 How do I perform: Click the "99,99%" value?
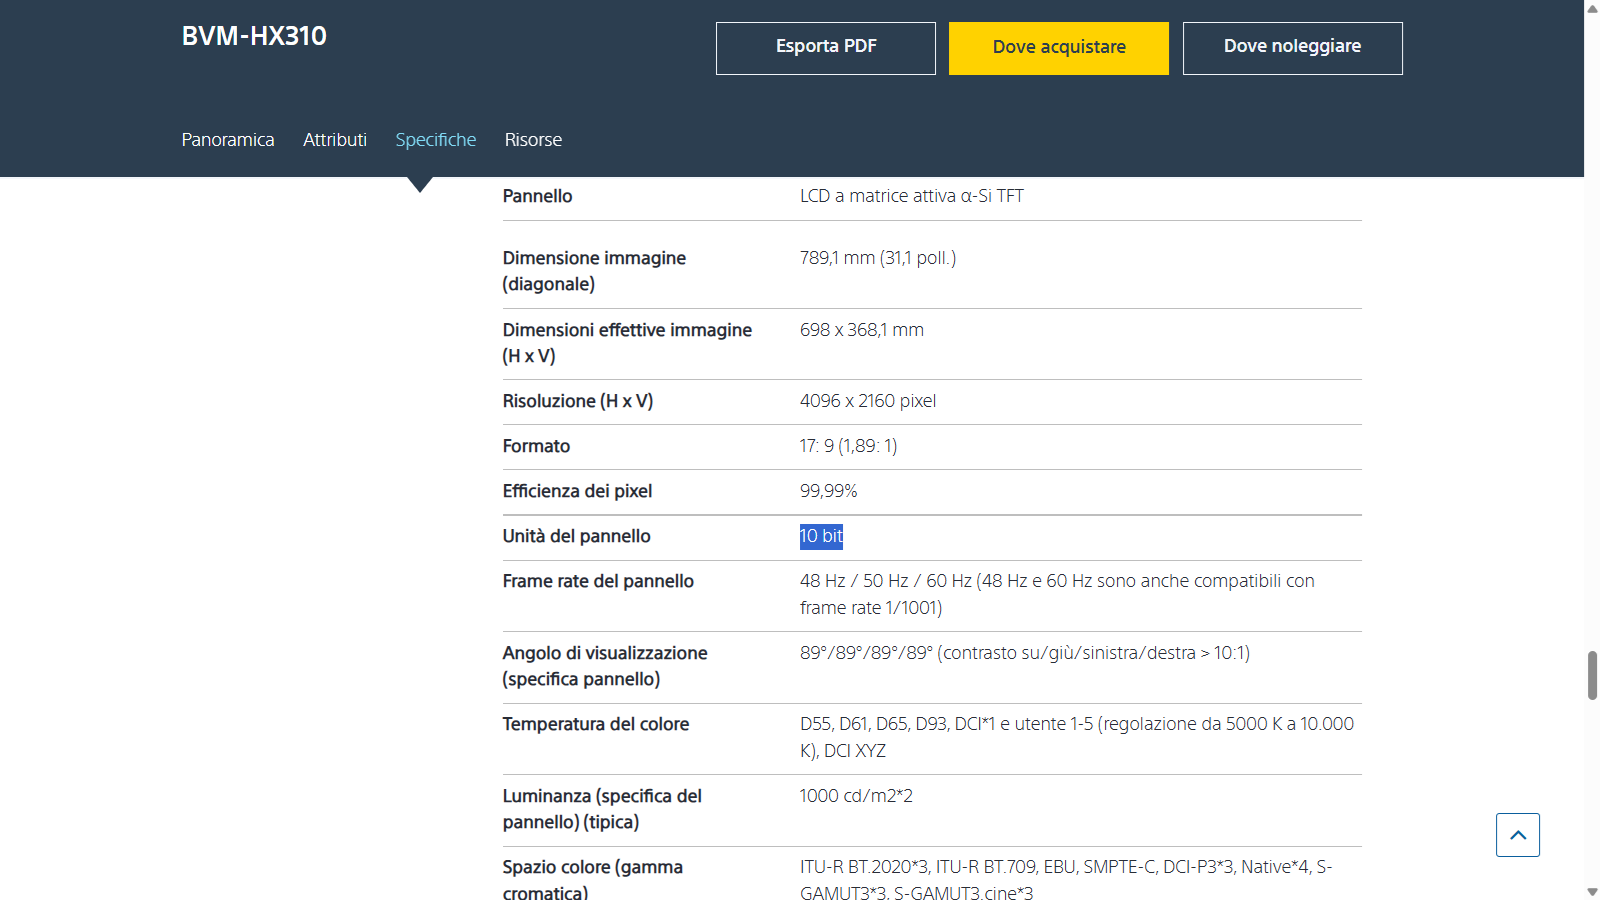pos(829,491)
